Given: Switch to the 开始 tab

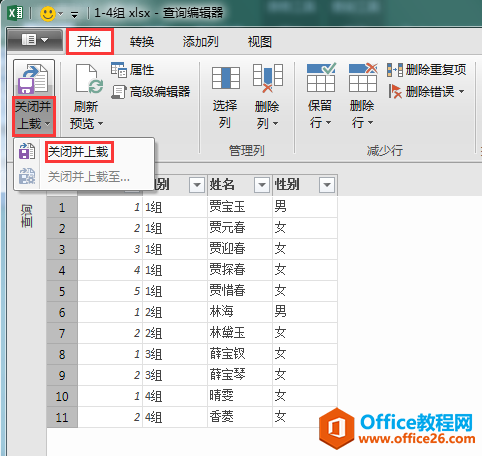Looking at the screenshot, I should [x=90, y=41].
